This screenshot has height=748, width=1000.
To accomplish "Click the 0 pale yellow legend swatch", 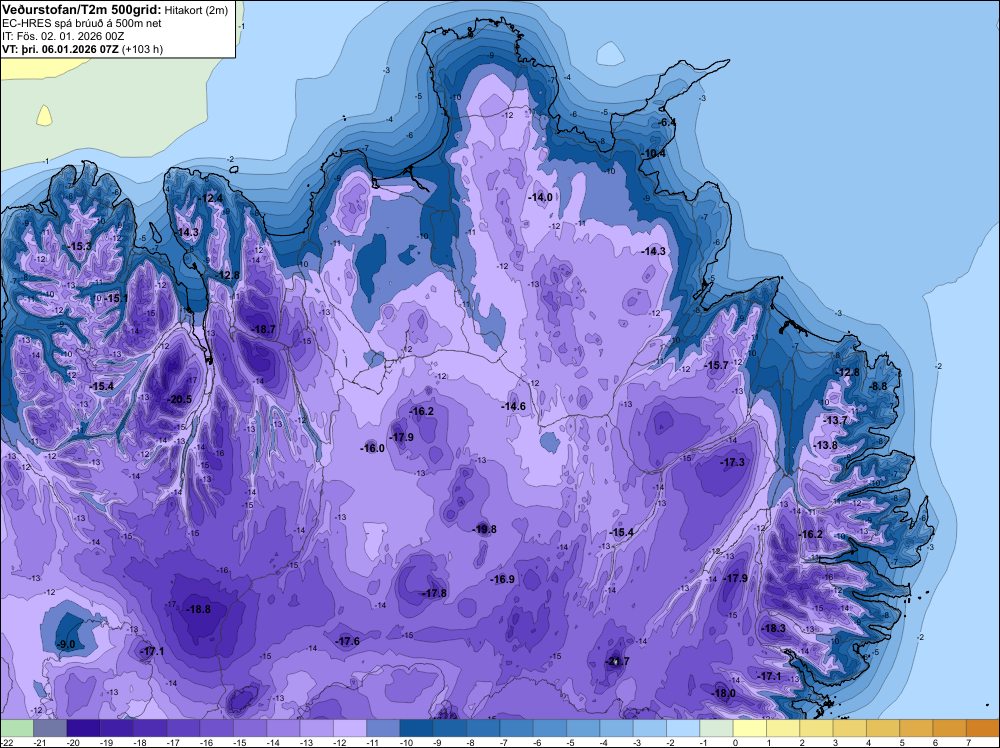I will click(x=749, y=728).
